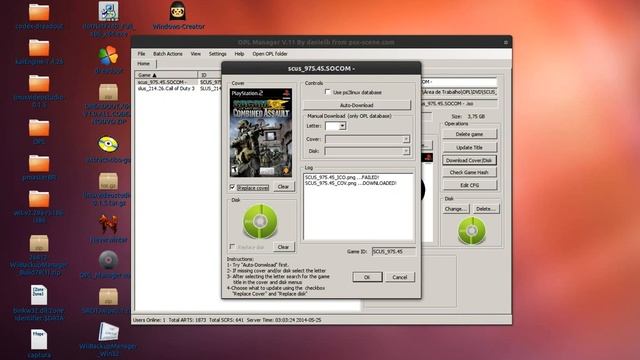Open the Cover combo box in Manual Download
The height and width of the screenshot is (360, 640).
(367, 139)
